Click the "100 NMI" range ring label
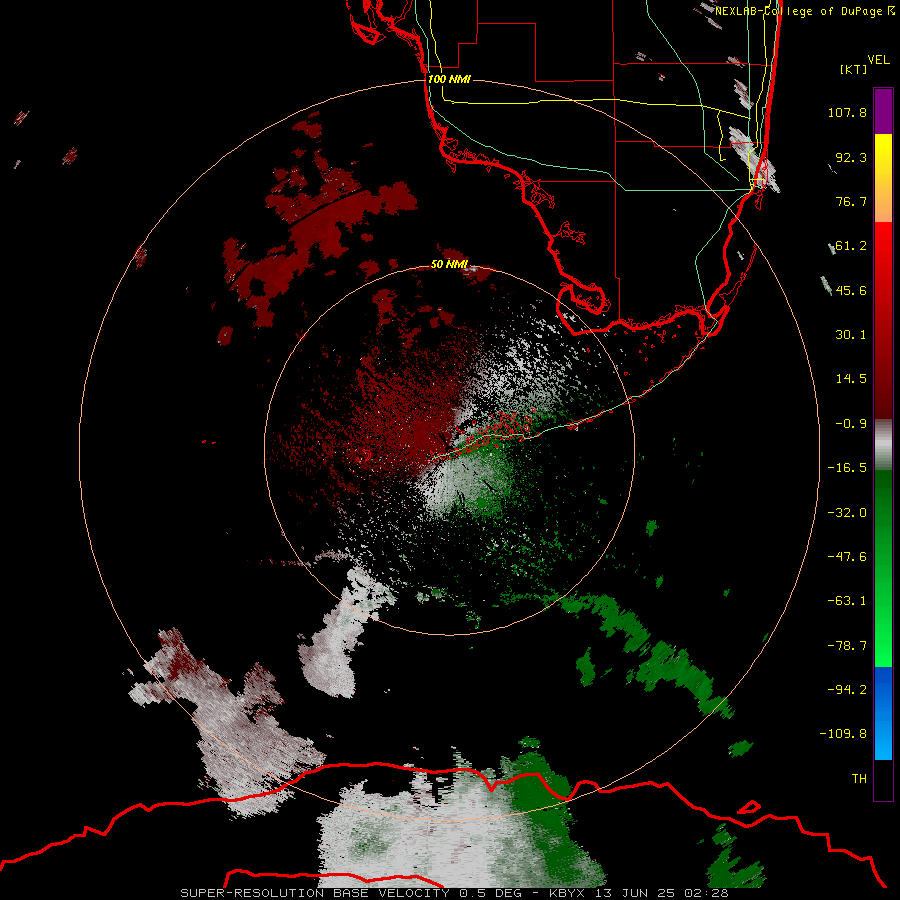Image resolution: width=900 pixels, height=900 pixels. click(449, 79)
